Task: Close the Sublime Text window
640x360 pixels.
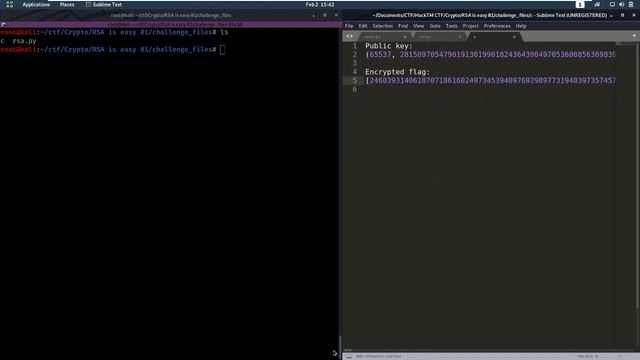Action: [634, 15]
